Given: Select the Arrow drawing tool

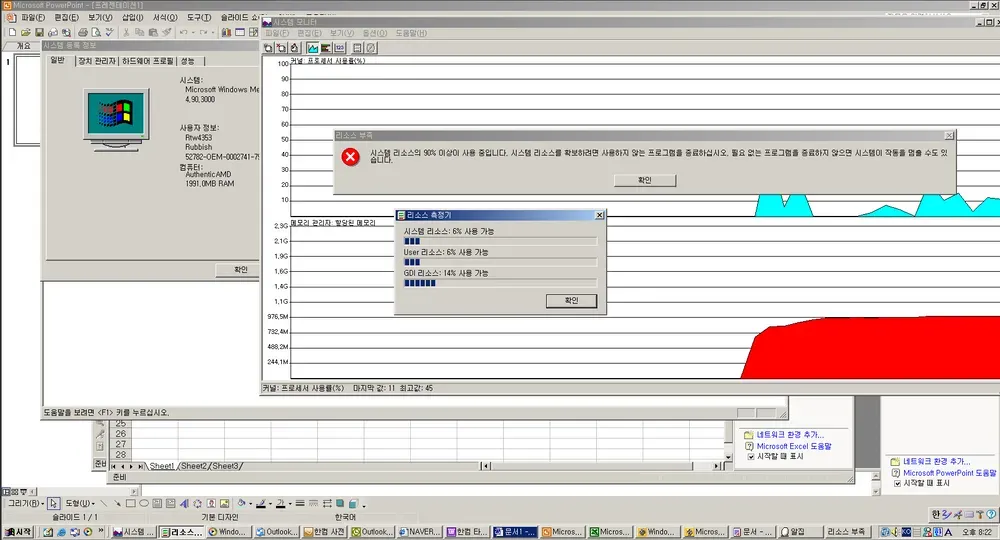Looking at the screenshot, I should (117, 504).
